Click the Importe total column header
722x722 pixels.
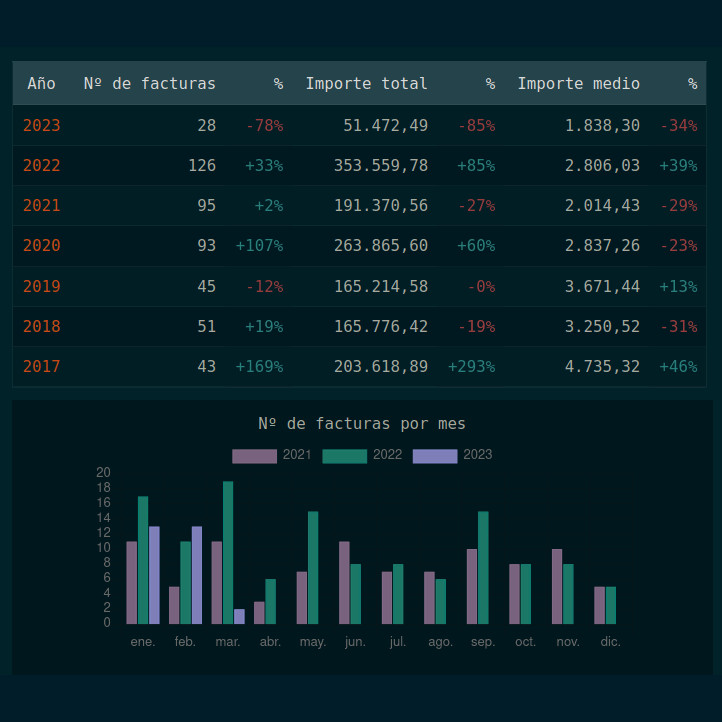coord(366,84)
